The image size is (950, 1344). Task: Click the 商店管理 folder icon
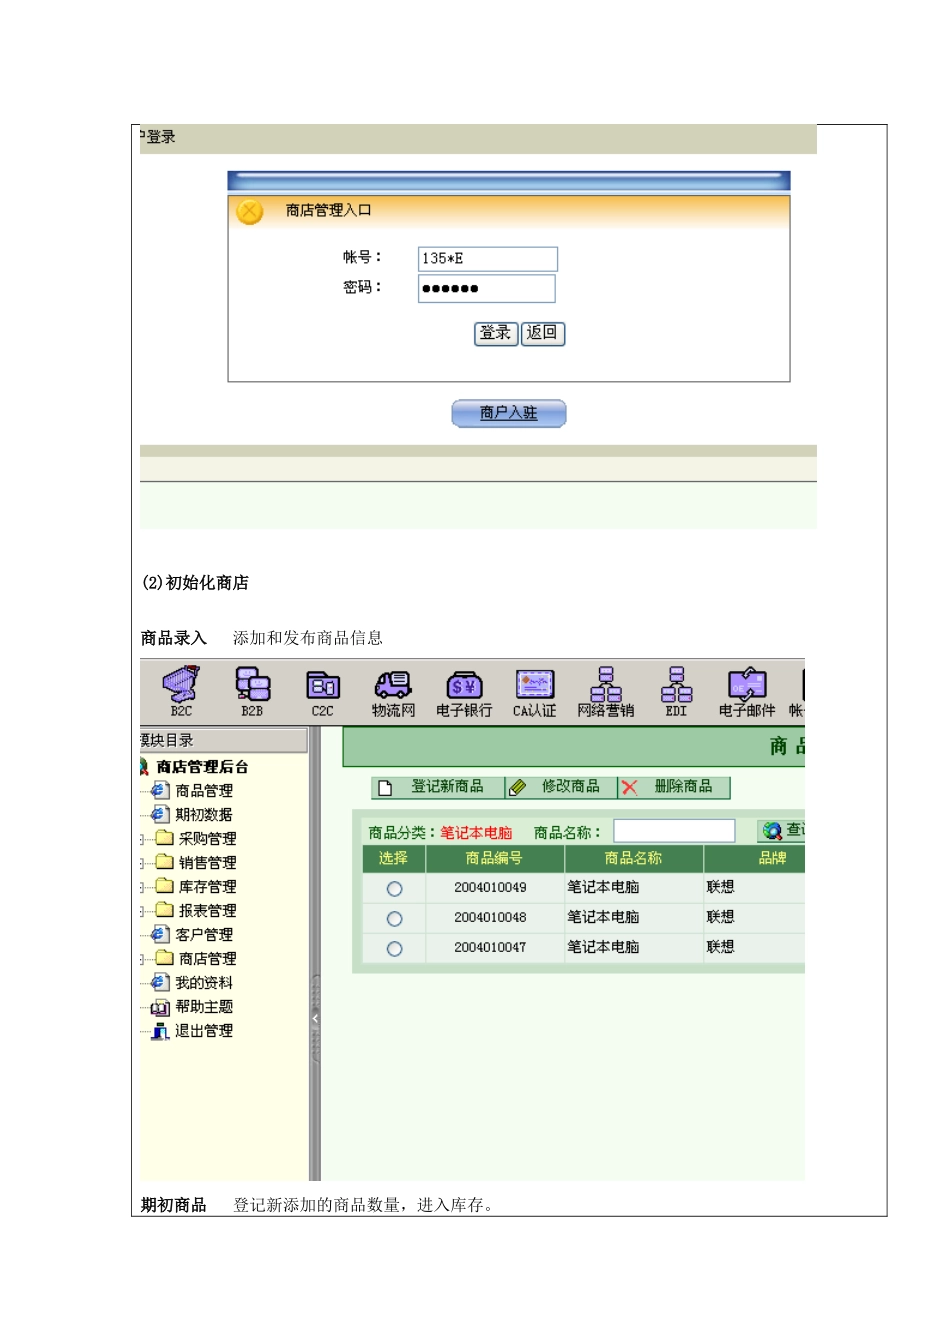pyautogui.click(x=165, y=958)
